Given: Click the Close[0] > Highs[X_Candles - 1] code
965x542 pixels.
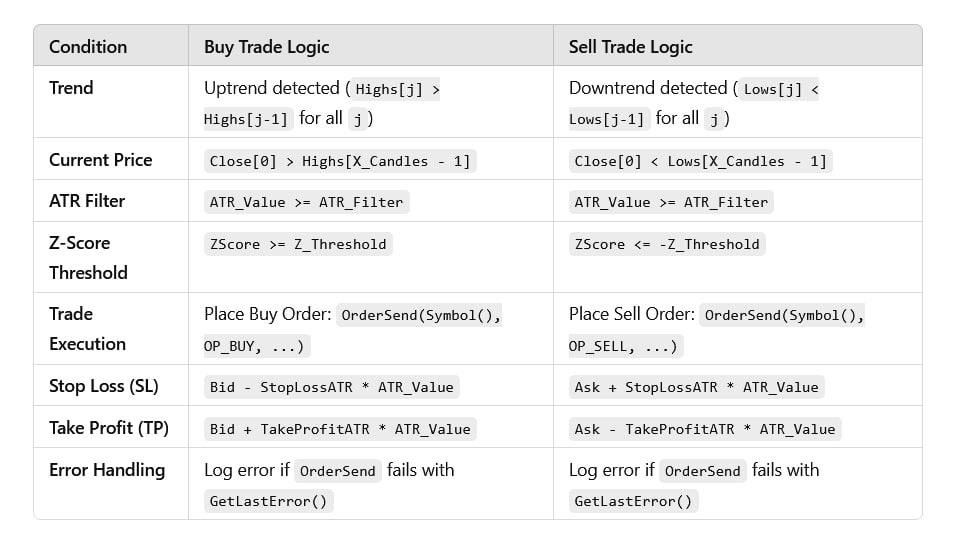Looking at the screenshot, I should [340, 161].
